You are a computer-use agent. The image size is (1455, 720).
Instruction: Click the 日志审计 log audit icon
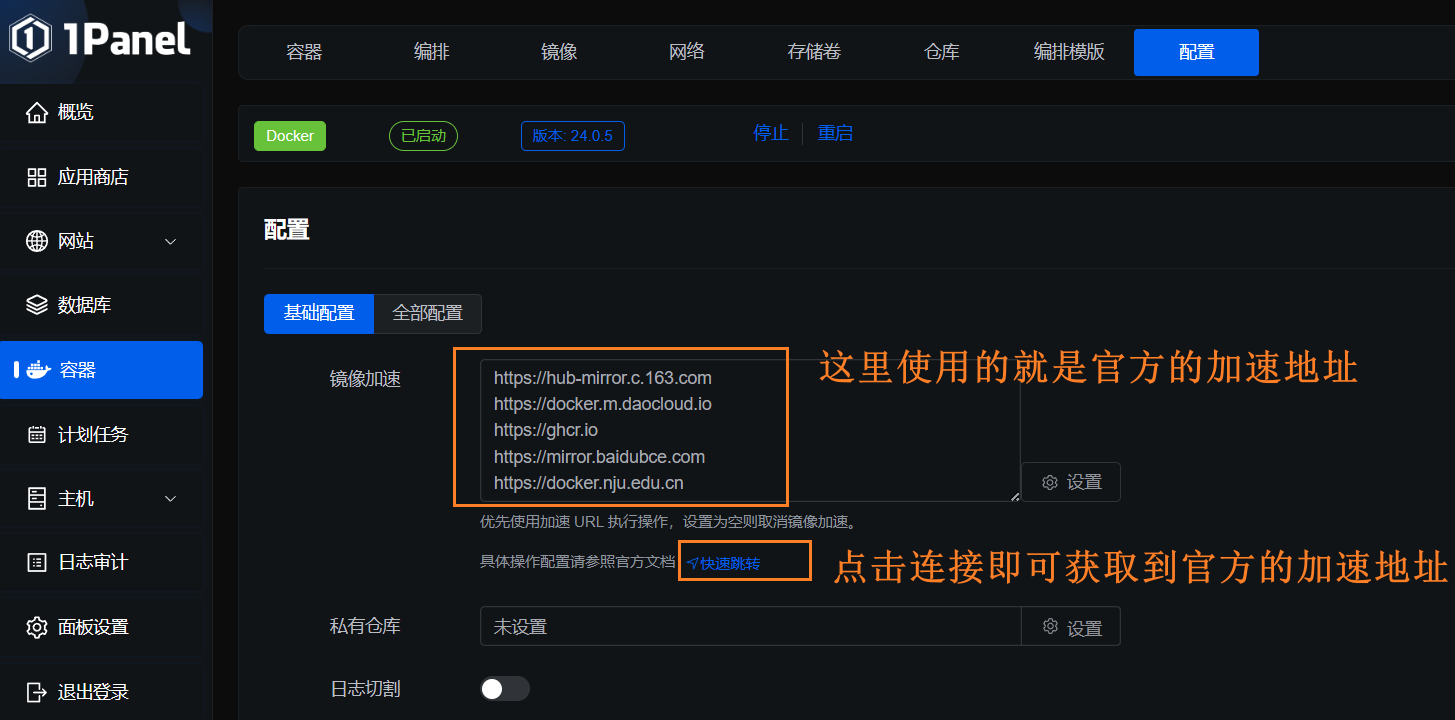click(x=36, y=562)
